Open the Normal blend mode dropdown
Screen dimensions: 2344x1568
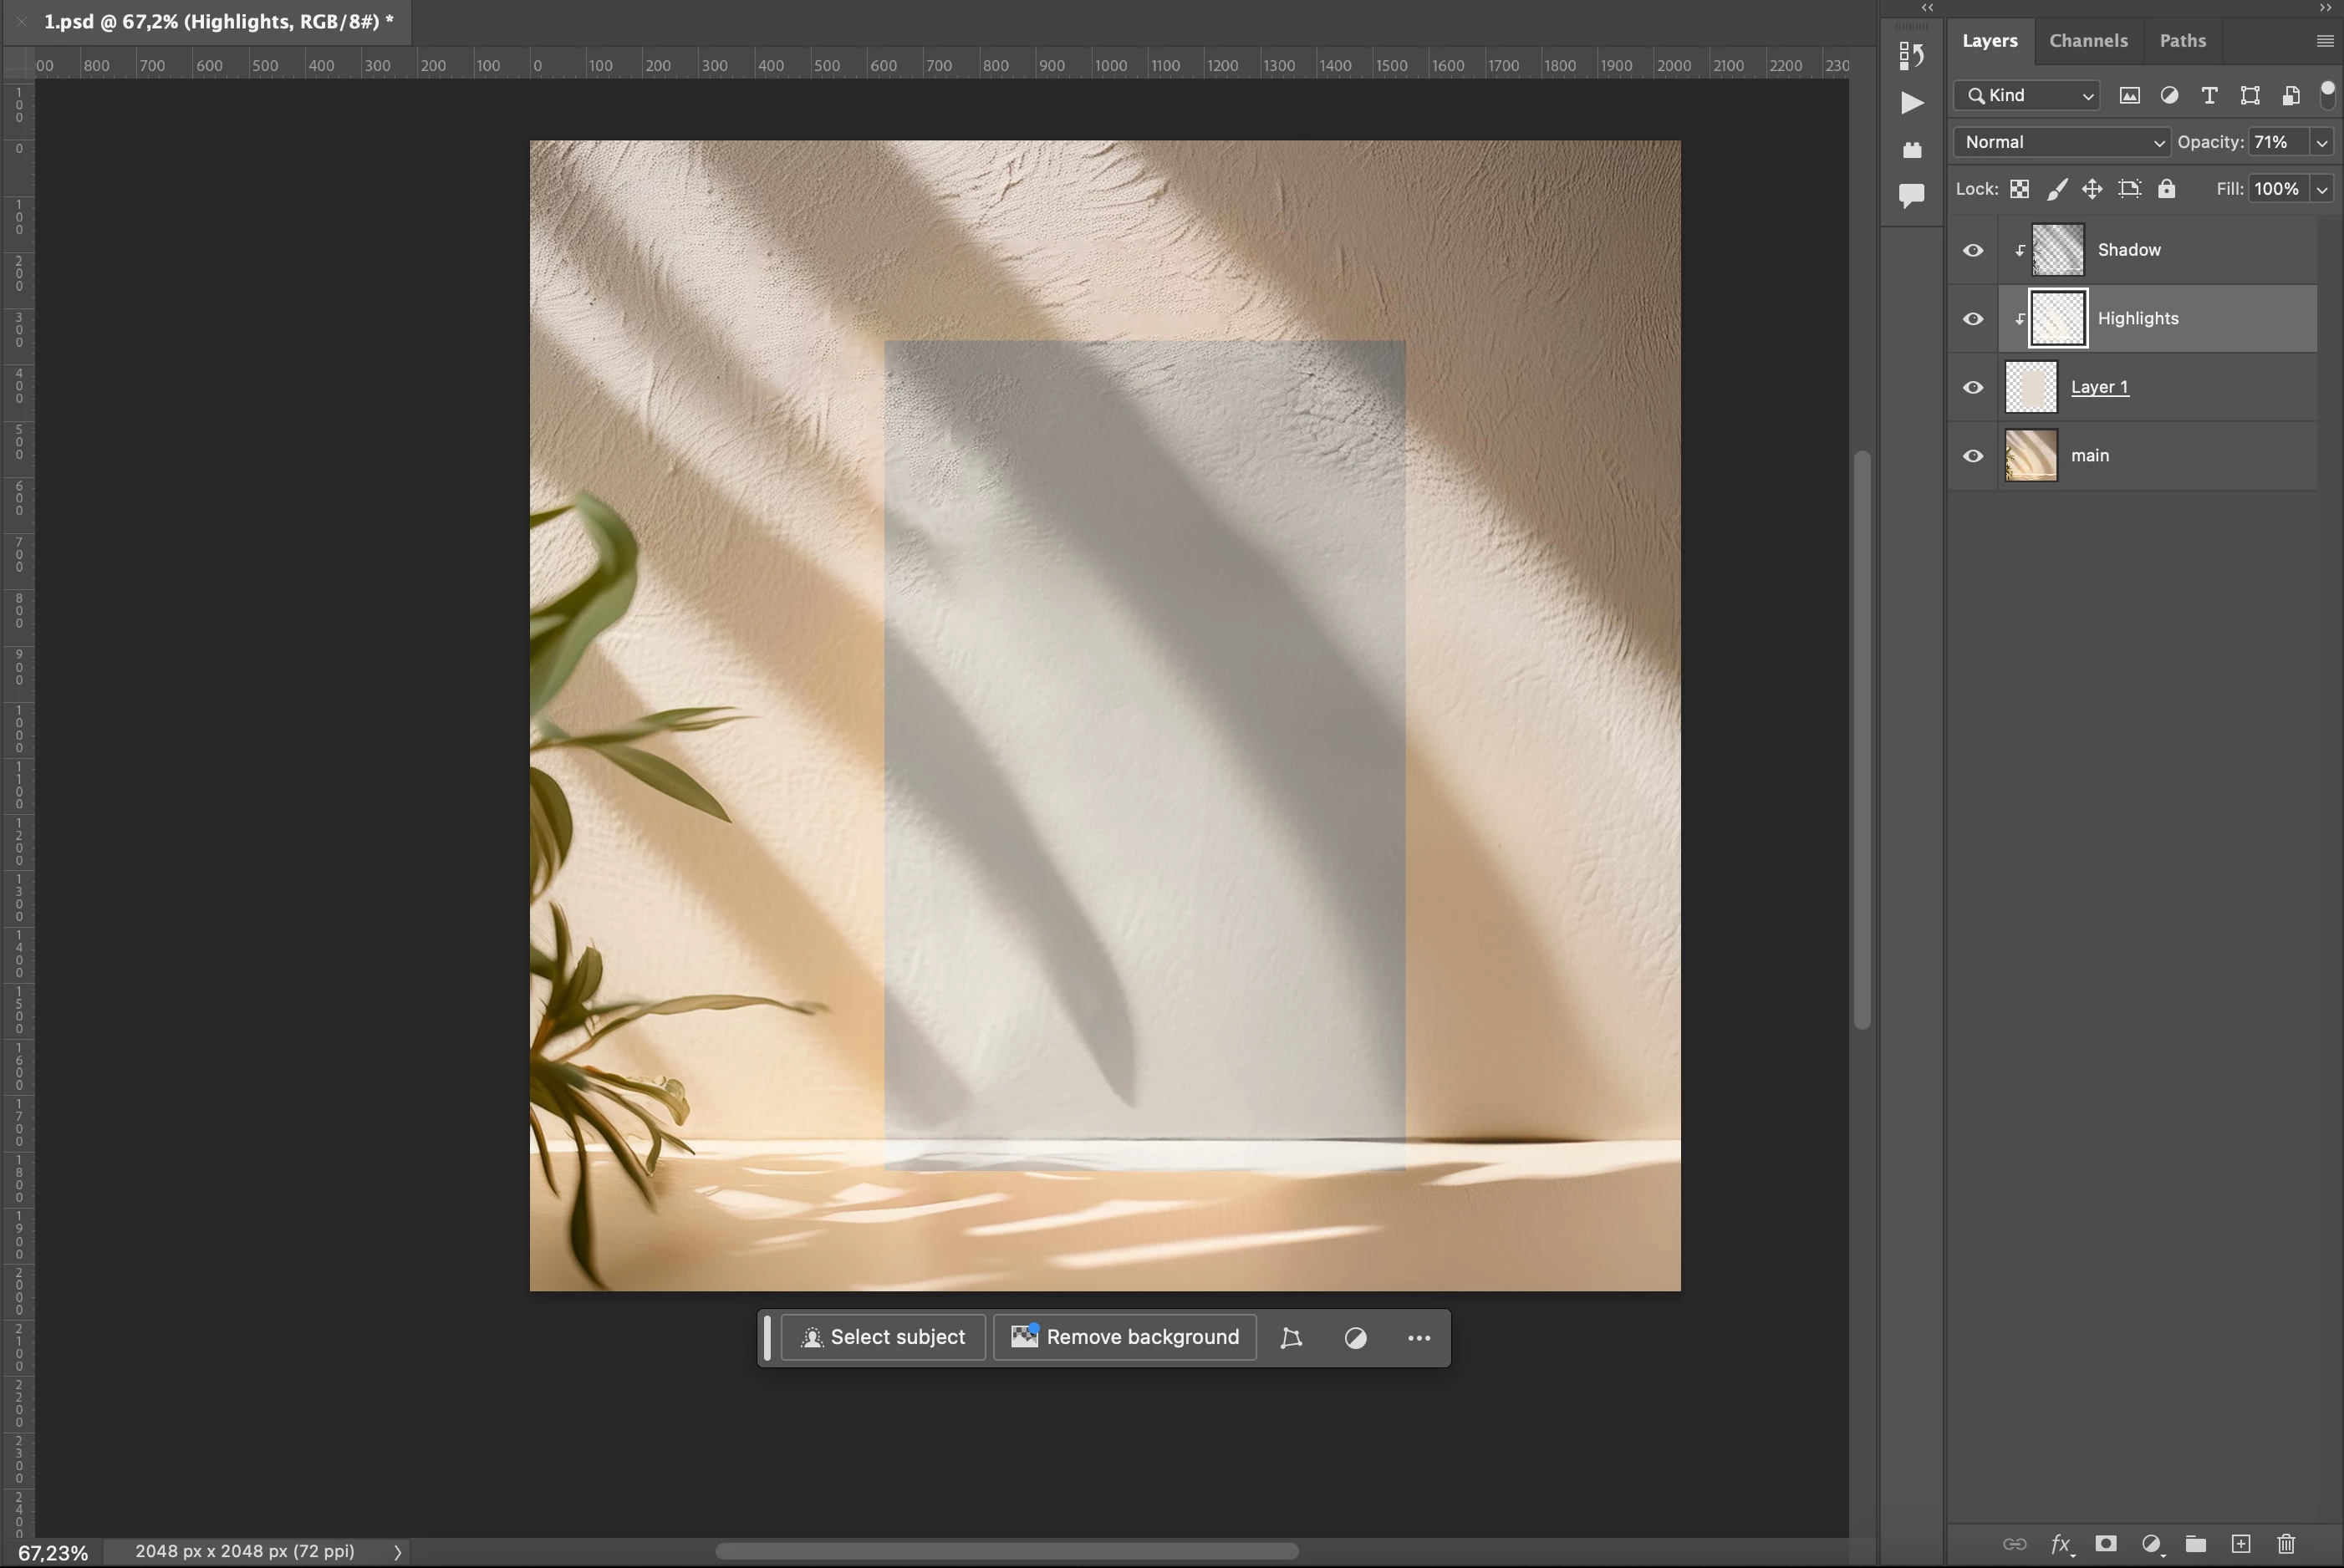click(x=2061, y=142)
